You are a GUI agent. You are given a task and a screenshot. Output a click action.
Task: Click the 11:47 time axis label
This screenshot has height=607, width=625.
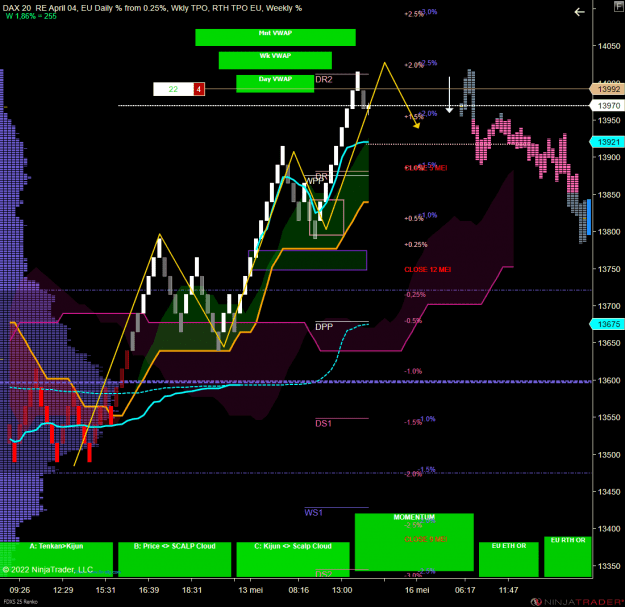click(508, 590)
